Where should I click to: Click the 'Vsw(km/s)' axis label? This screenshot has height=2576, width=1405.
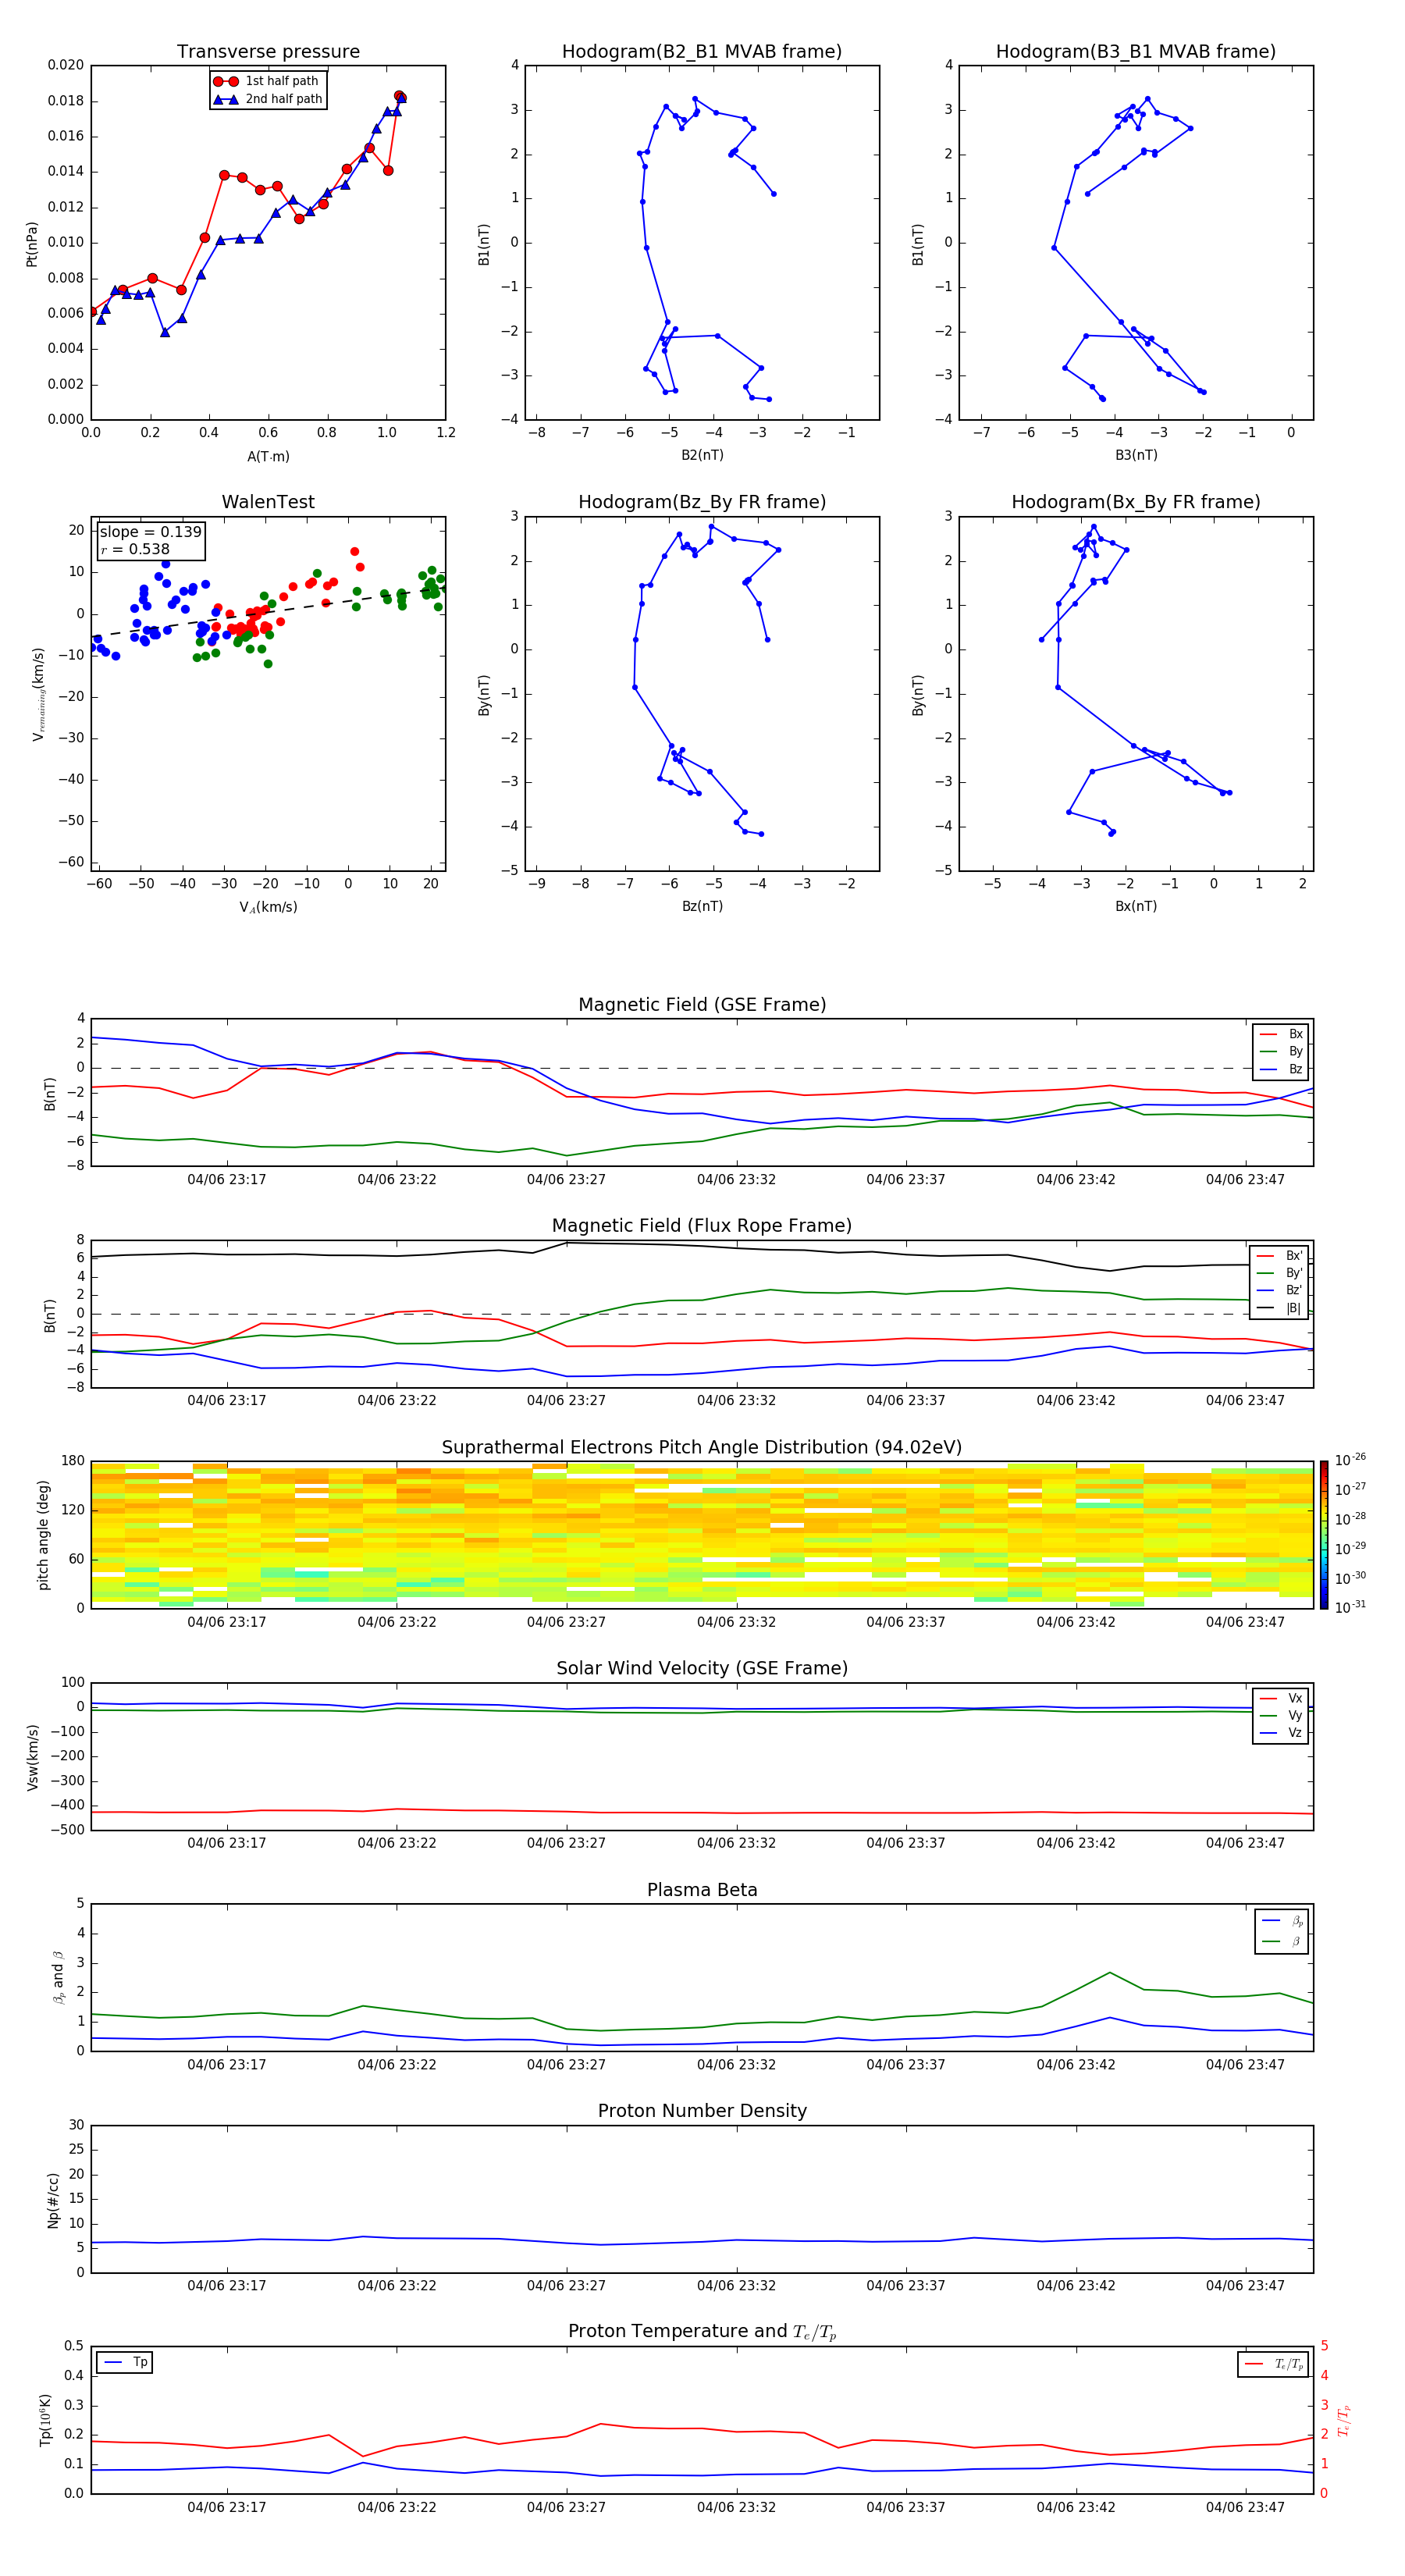pos(33,1756)
